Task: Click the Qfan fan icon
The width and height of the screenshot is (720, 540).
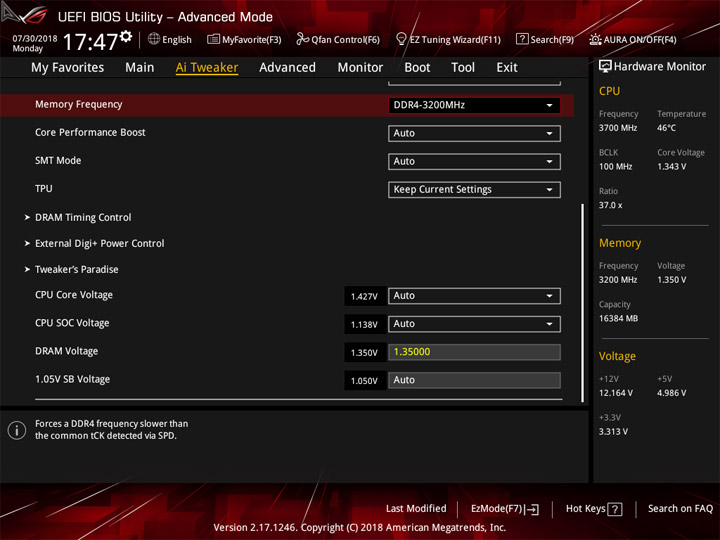Action: [302, 39]
